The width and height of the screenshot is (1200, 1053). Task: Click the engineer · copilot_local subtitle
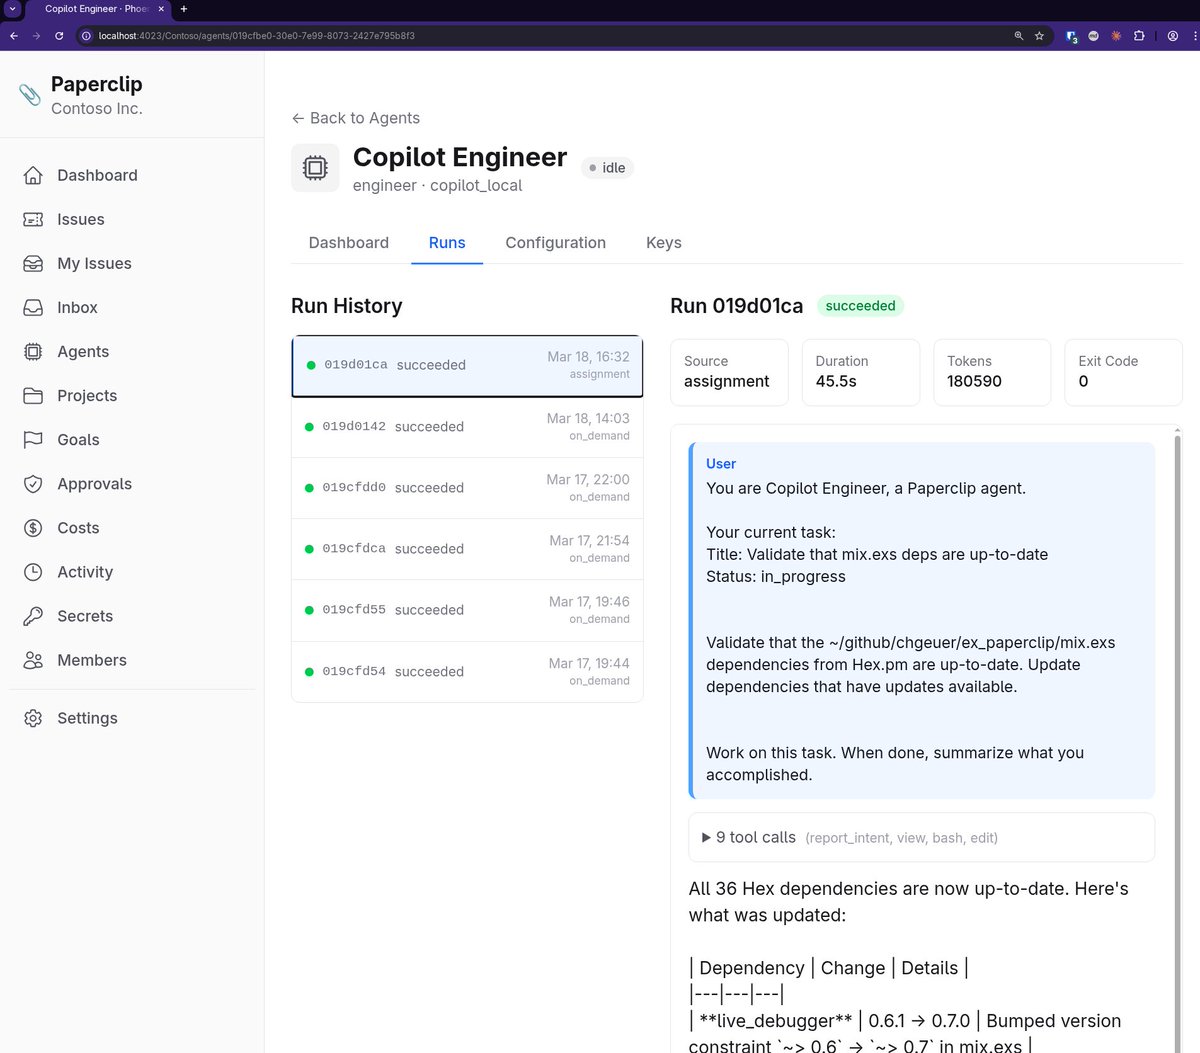tap(437, 185)
